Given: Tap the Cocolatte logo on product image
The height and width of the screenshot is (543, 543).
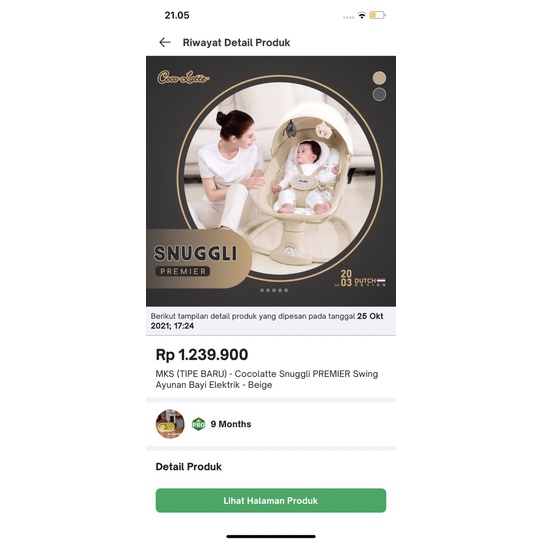Looking at the screenshot, I should point(183,78).
